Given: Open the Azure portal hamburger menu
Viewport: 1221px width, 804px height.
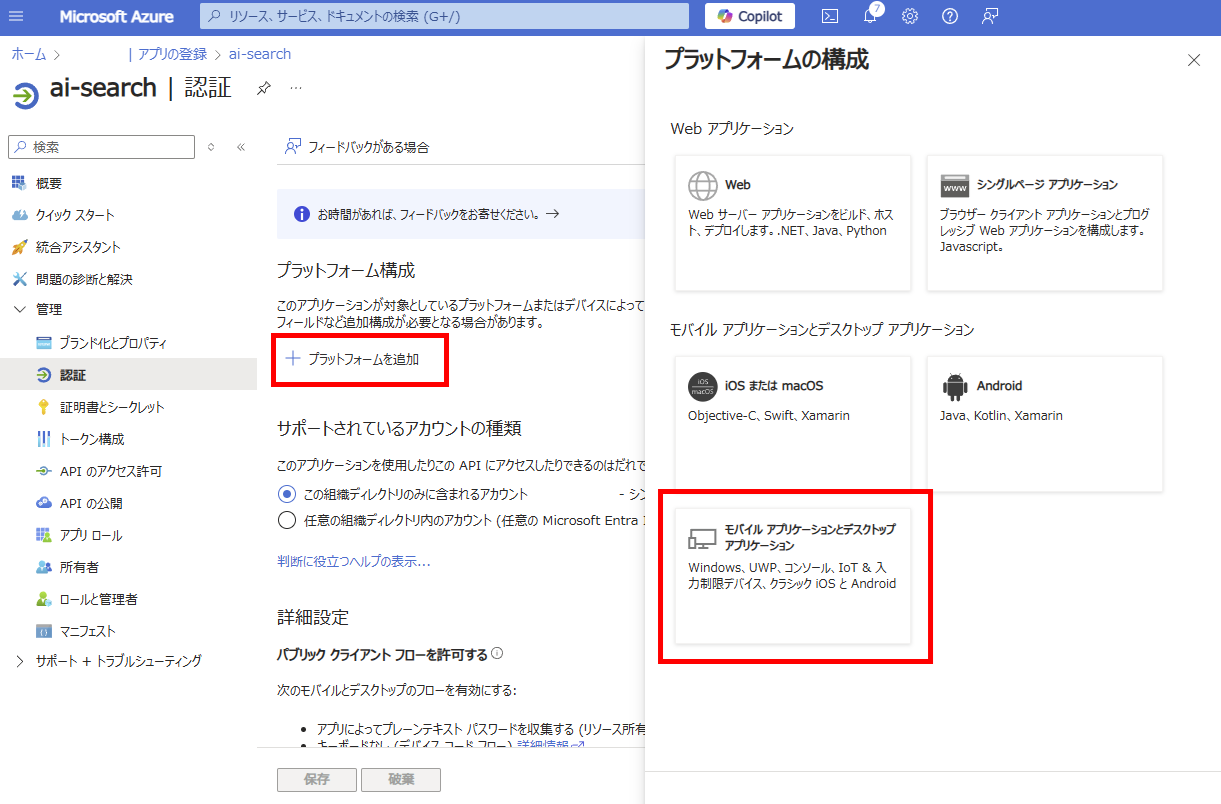Looking at the screenshot, I should click(15, 15).
